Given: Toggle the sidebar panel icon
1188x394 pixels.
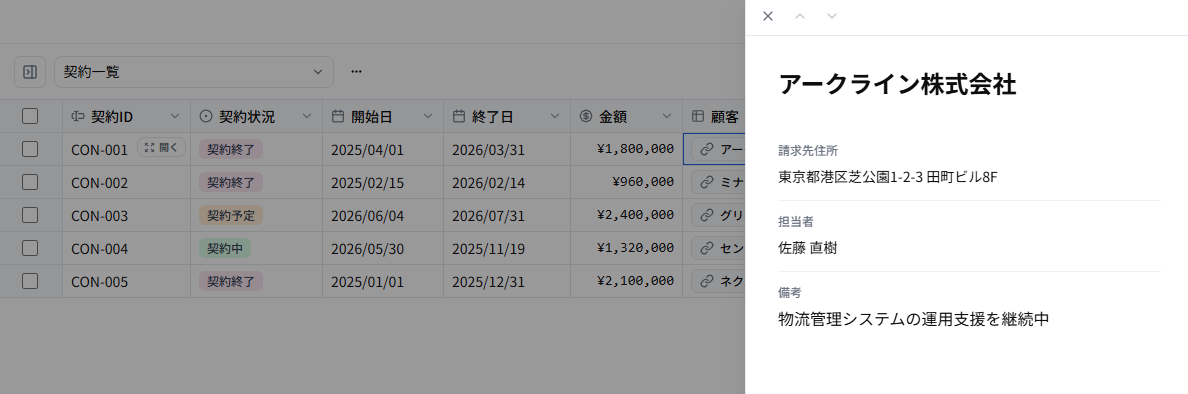Looking at the screenshot, I should click(30, 72).
